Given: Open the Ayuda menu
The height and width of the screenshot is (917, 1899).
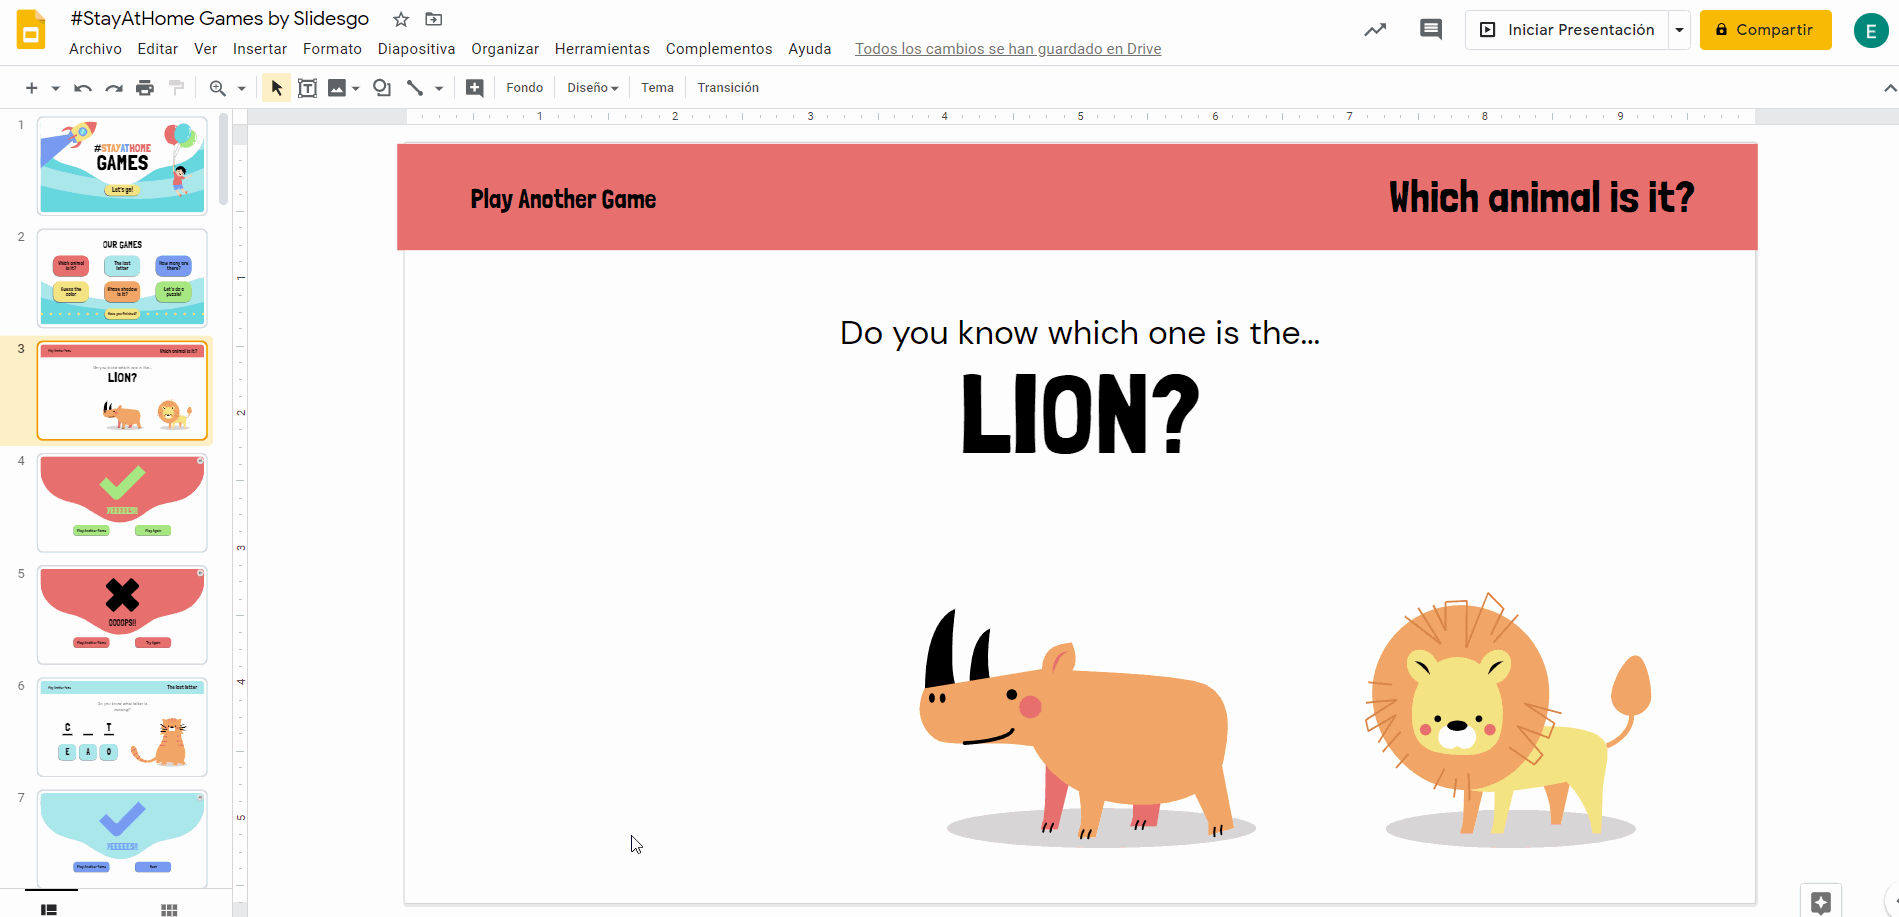Looking at the screenshot, I should [809, 49].
